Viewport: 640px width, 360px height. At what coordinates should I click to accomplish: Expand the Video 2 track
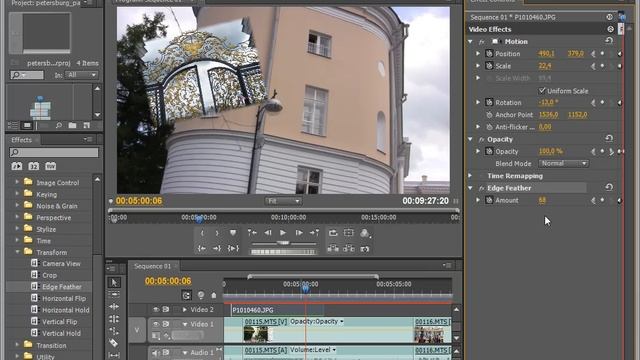point(185,309)
